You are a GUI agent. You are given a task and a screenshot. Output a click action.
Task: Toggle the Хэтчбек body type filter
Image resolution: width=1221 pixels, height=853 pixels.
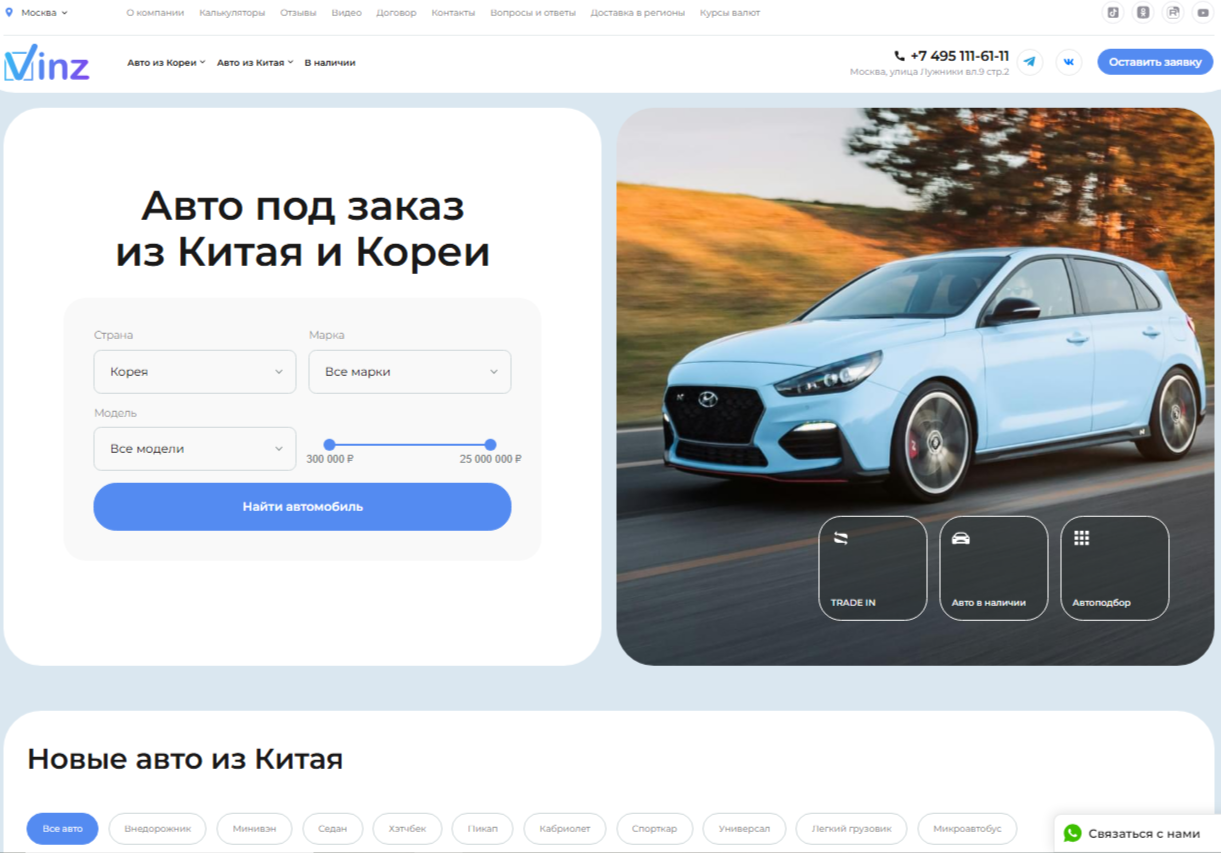pos(407,829)
